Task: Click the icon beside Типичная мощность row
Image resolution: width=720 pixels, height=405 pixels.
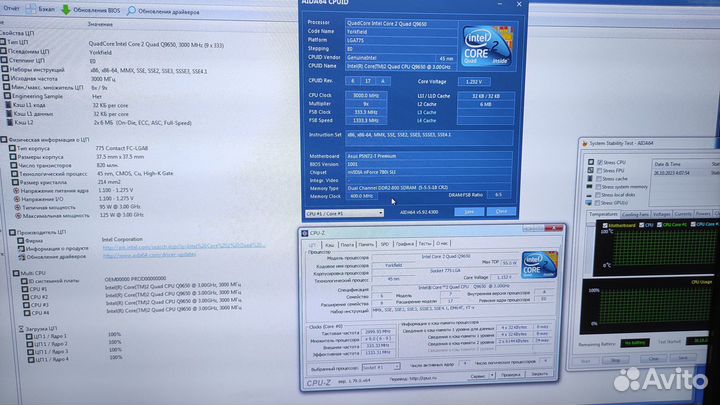Action: [17, 207]
